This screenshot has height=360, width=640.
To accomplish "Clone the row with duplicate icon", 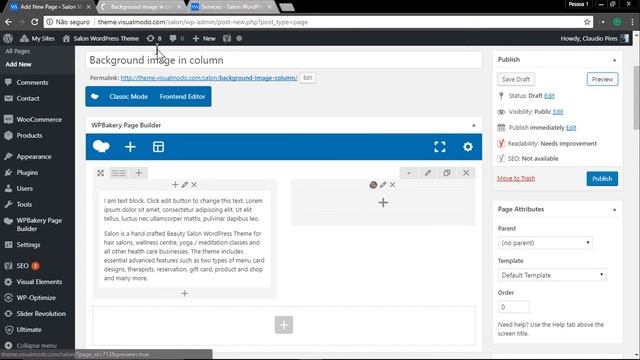I will click(x=447, y=173).
